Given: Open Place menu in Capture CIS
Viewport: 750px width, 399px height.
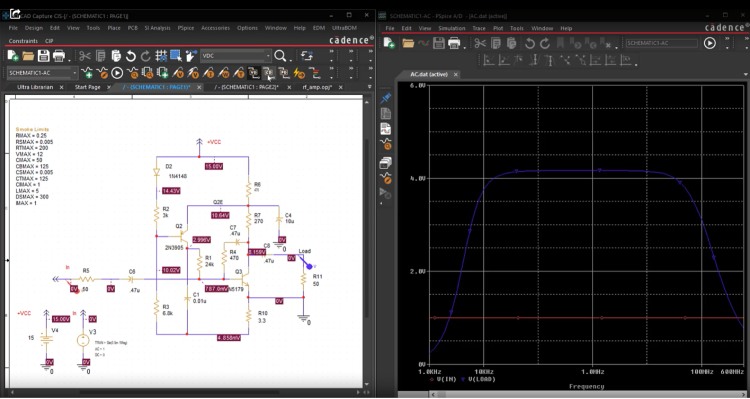Looking at the screenshot, I should click(114, 28).
